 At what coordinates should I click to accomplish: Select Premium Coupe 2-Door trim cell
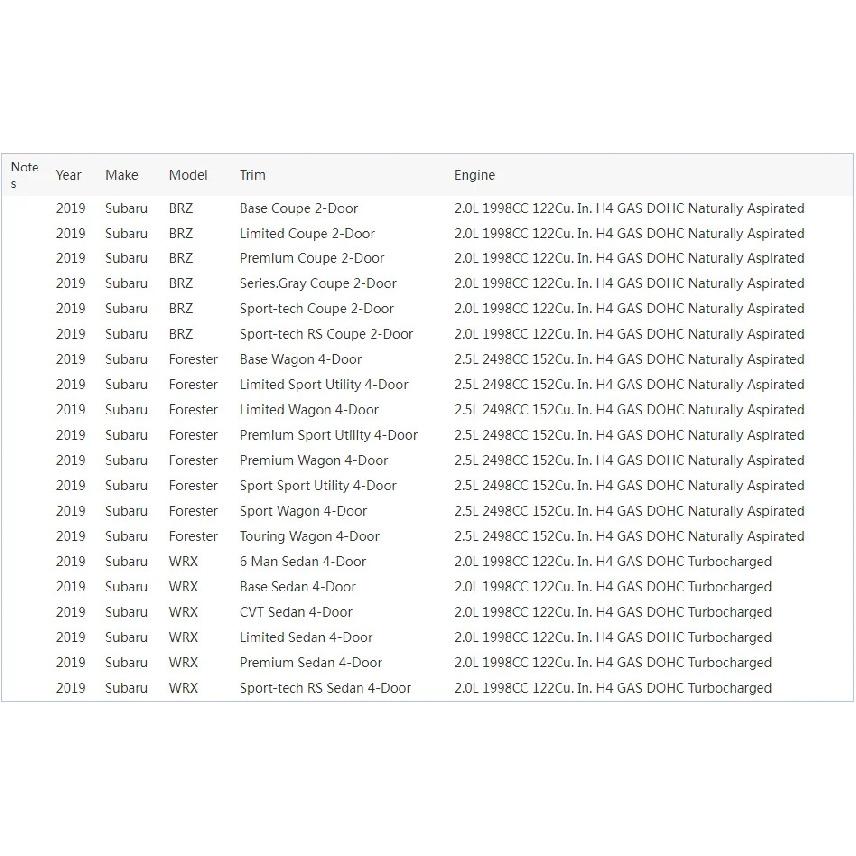[x=312, y=258]
